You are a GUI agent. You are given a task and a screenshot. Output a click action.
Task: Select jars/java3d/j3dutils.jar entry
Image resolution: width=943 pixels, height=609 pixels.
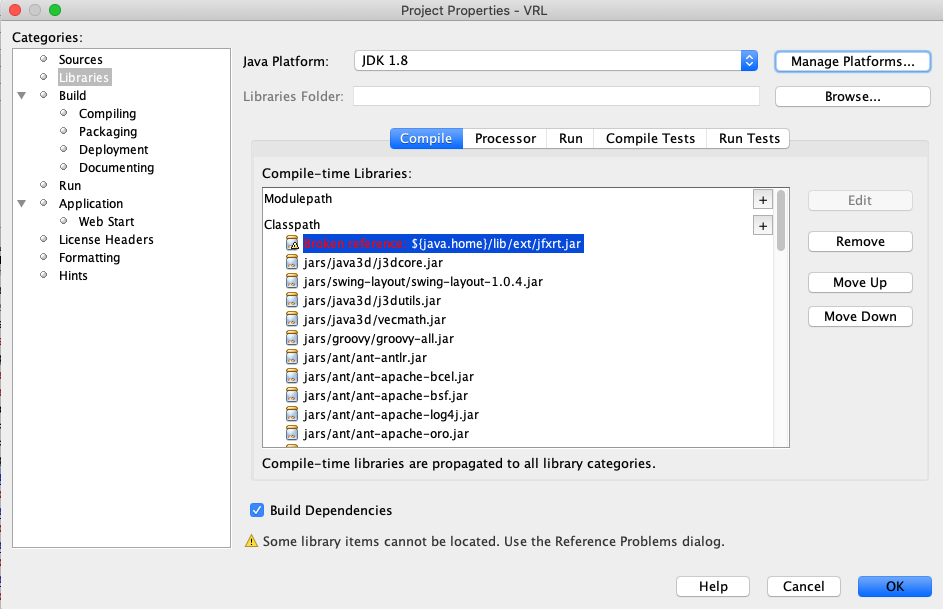372,301
